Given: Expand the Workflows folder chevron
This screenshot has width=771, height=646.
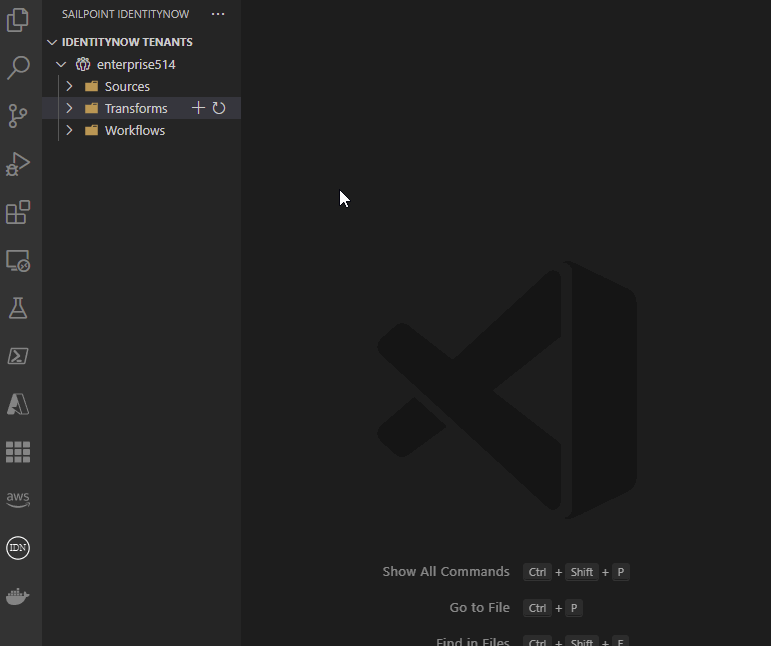Looking at the screenshot, I should coord(69,130).
